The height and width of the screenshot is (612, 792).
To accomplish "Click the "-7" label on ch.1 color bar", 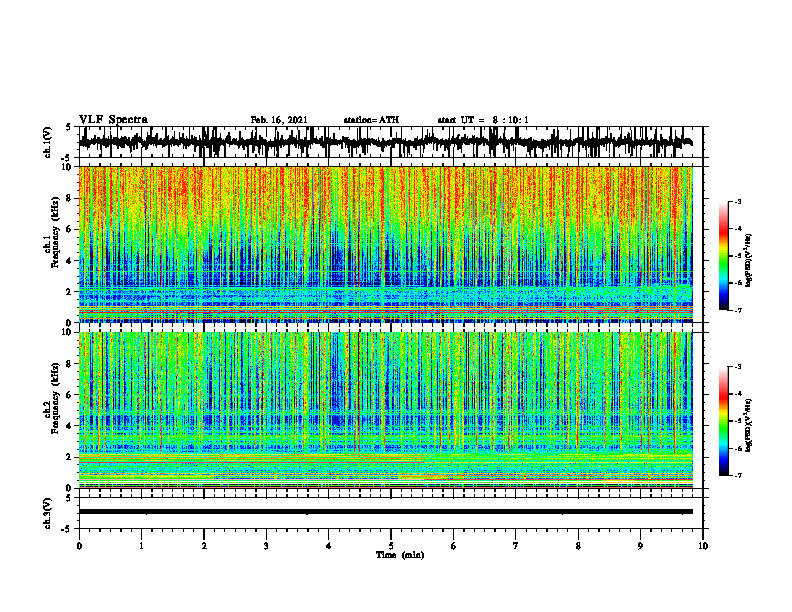I will pos(738,310).
